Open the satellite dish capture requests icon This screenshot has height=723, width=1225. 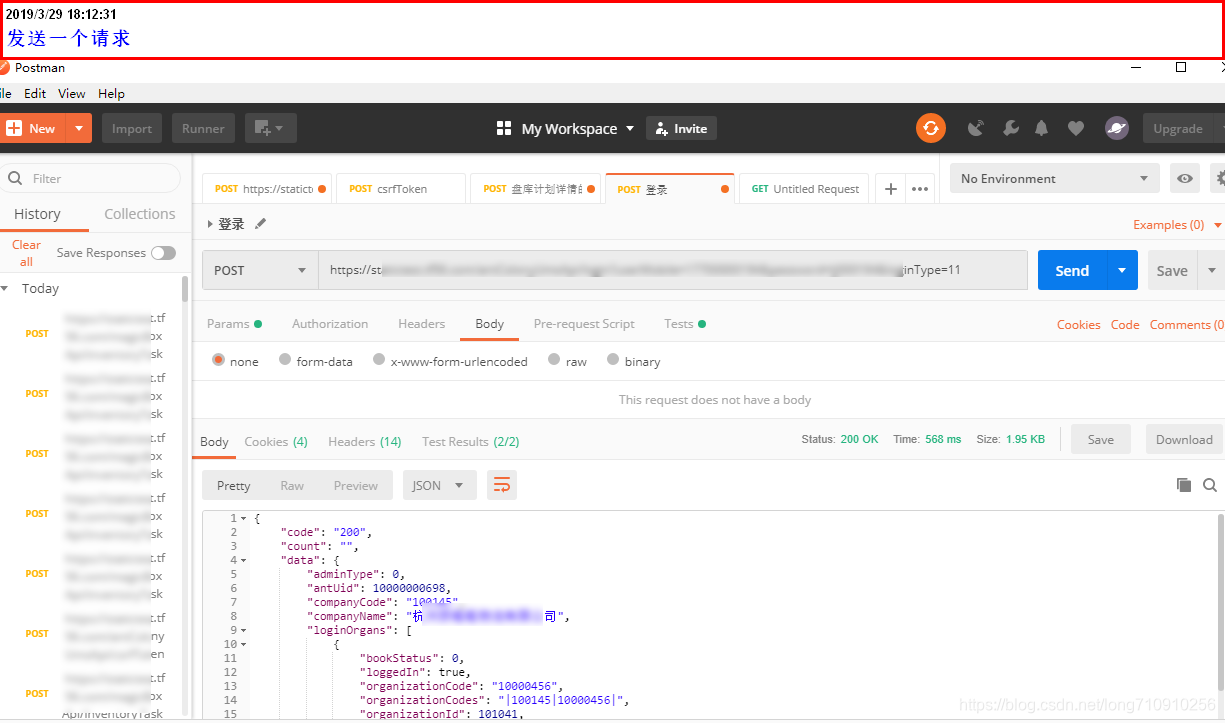[976, 128]
